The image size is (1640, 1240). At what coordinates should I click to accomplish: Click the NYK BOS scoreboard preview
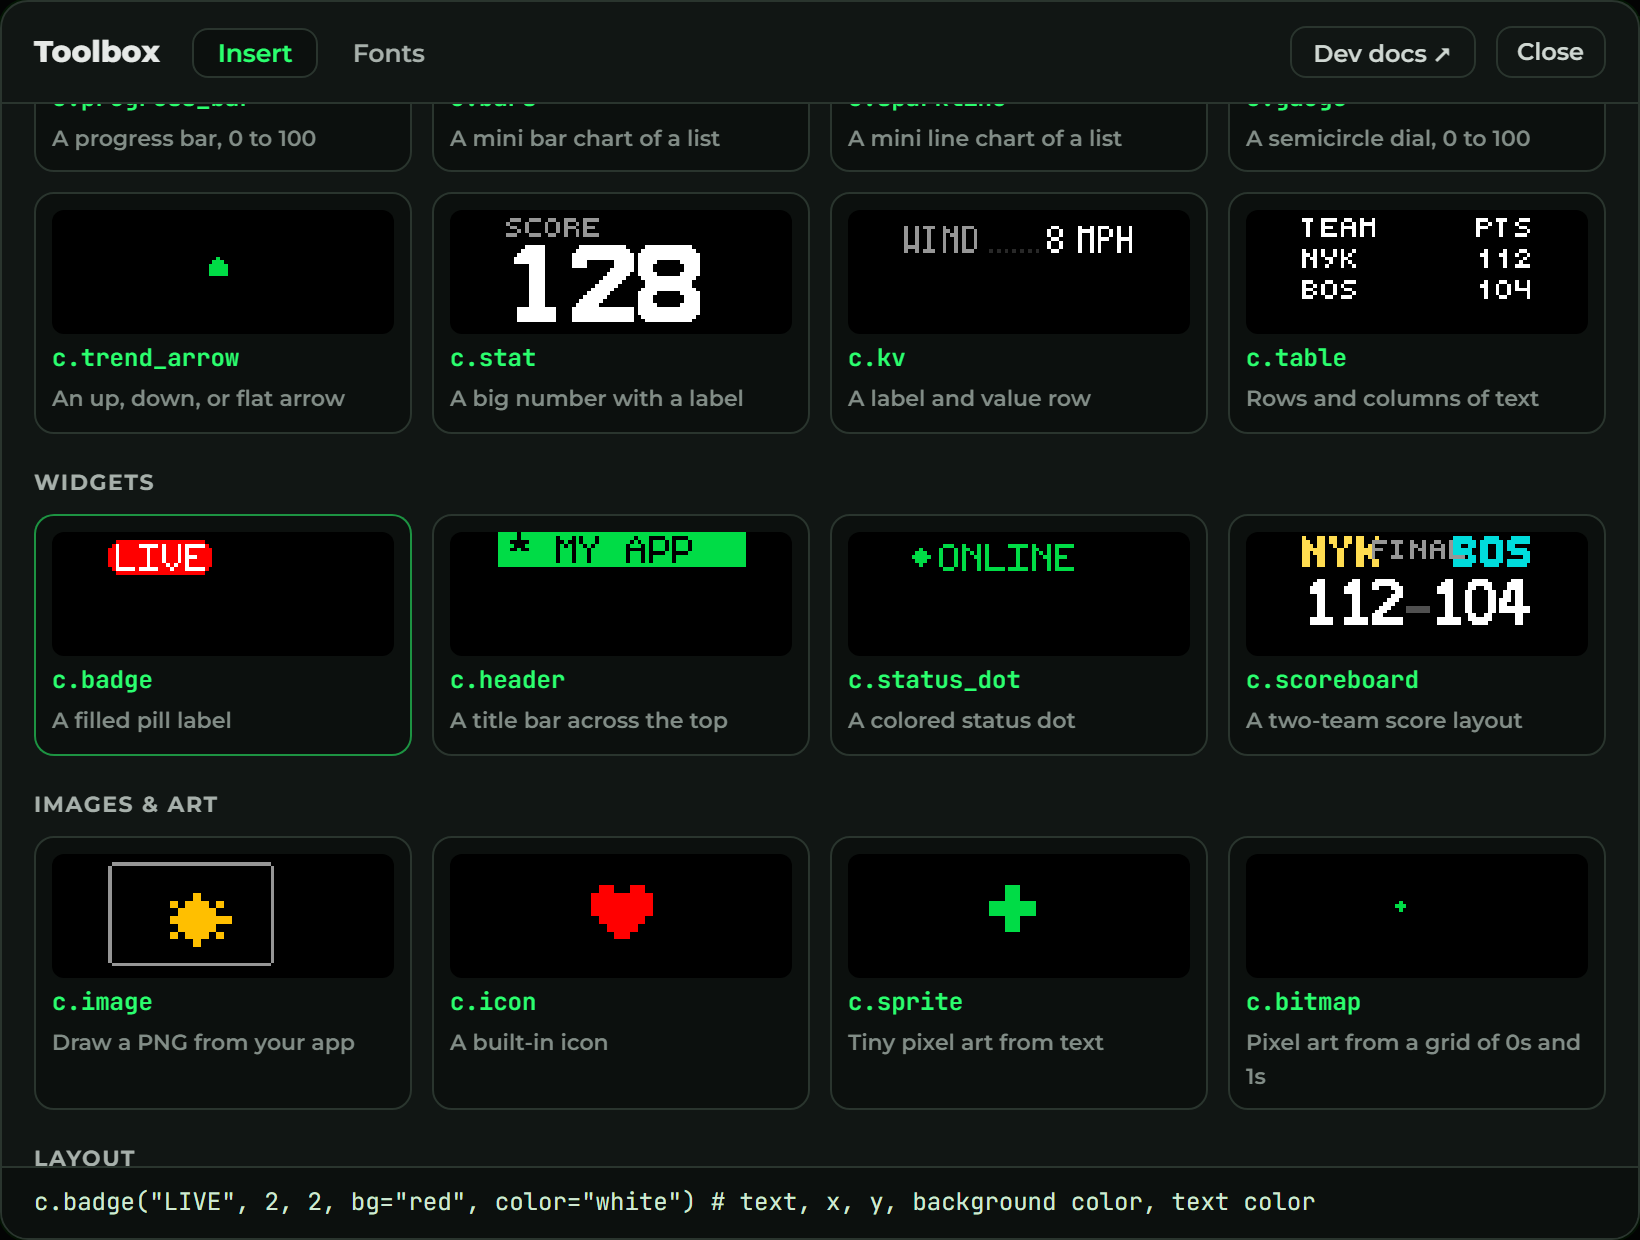coord(1417,594)
